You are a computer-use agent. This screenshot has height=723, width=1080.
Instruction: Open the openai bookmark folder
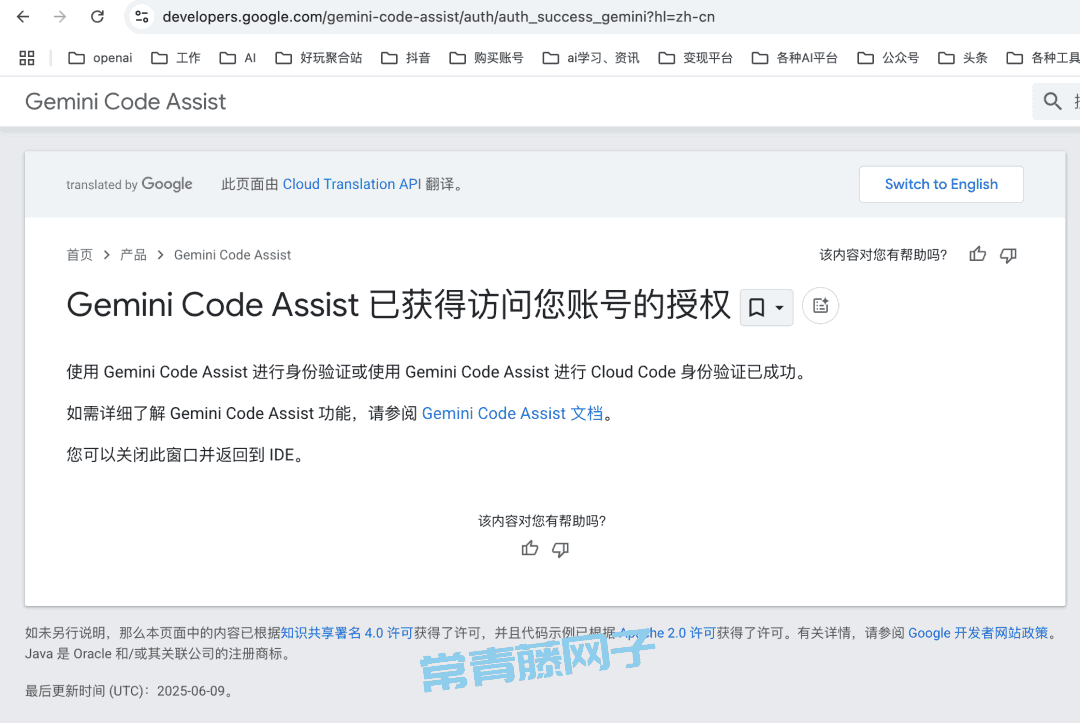[100, 58]
